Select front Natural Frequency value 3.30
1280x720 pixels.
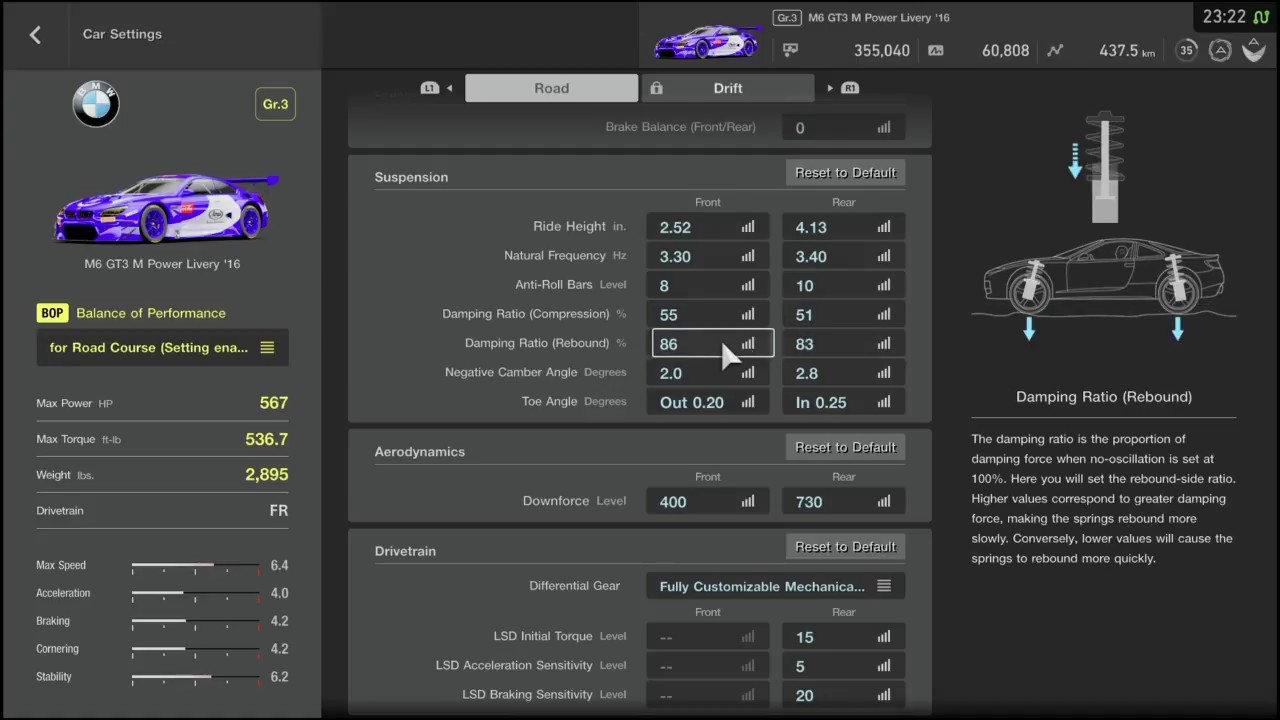coord(675,256)
